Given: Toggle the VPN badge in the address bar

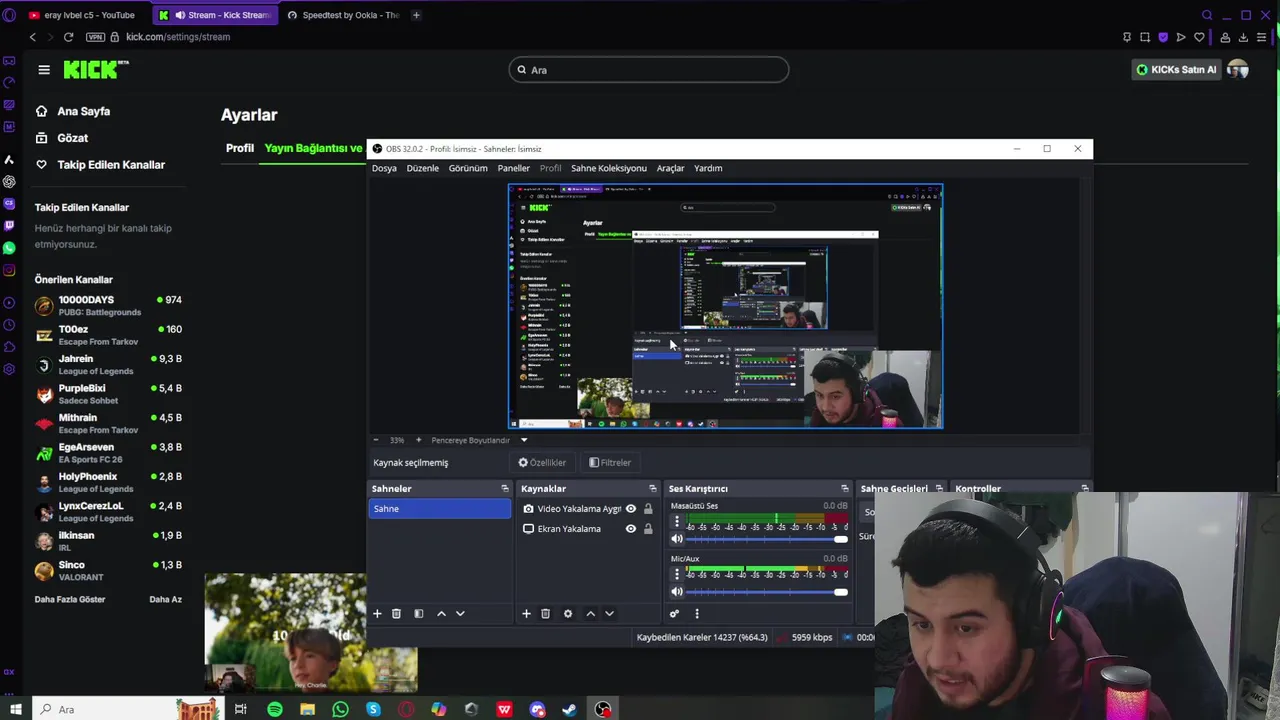Looking at the screenshot, I should [x=95, y=37].
